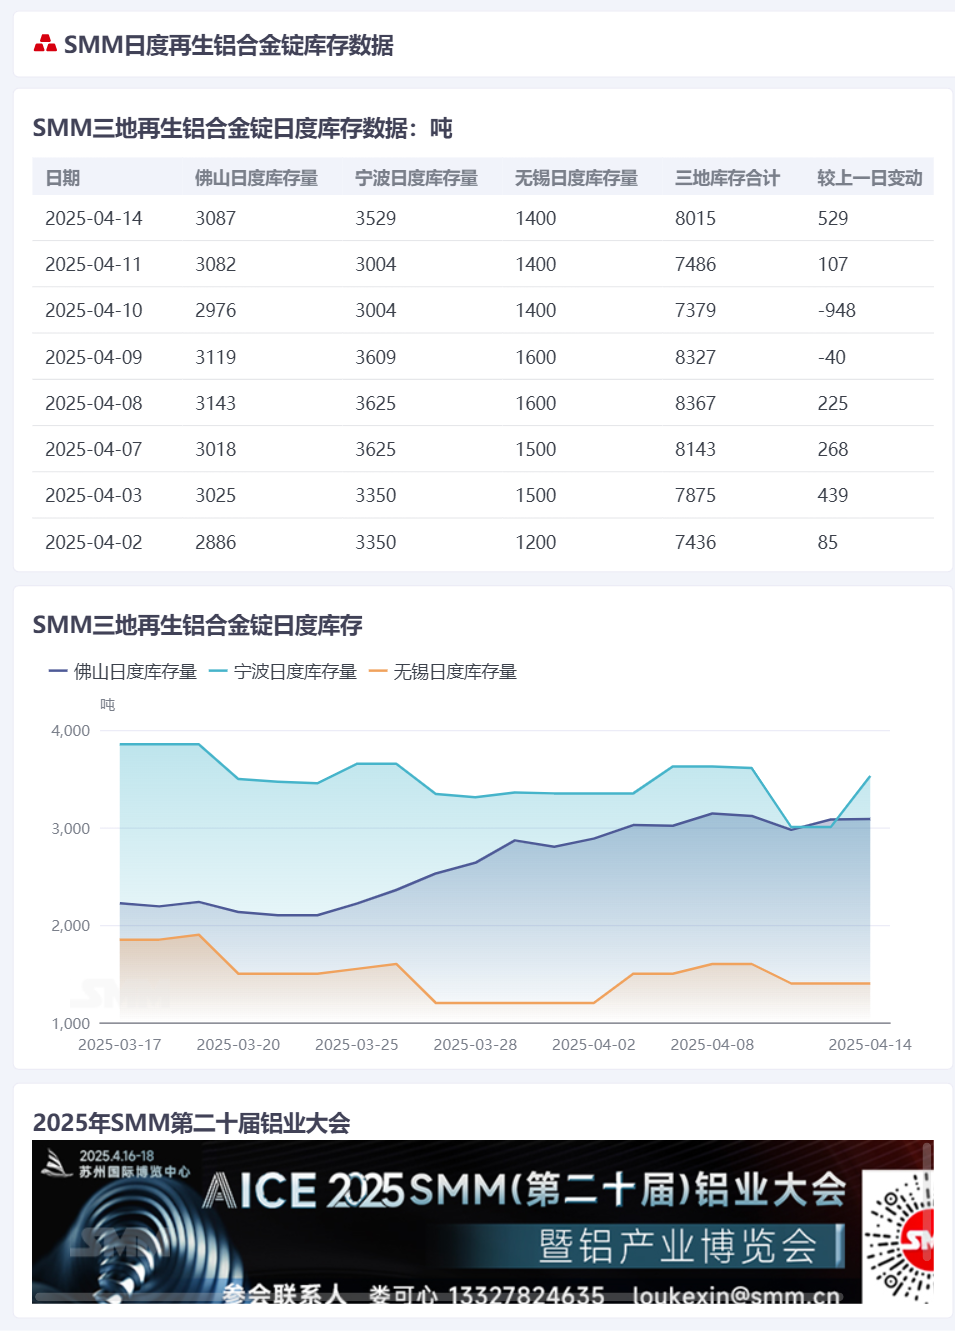Click the 佛山日度库存量 table column header

(x=256, y=178)
